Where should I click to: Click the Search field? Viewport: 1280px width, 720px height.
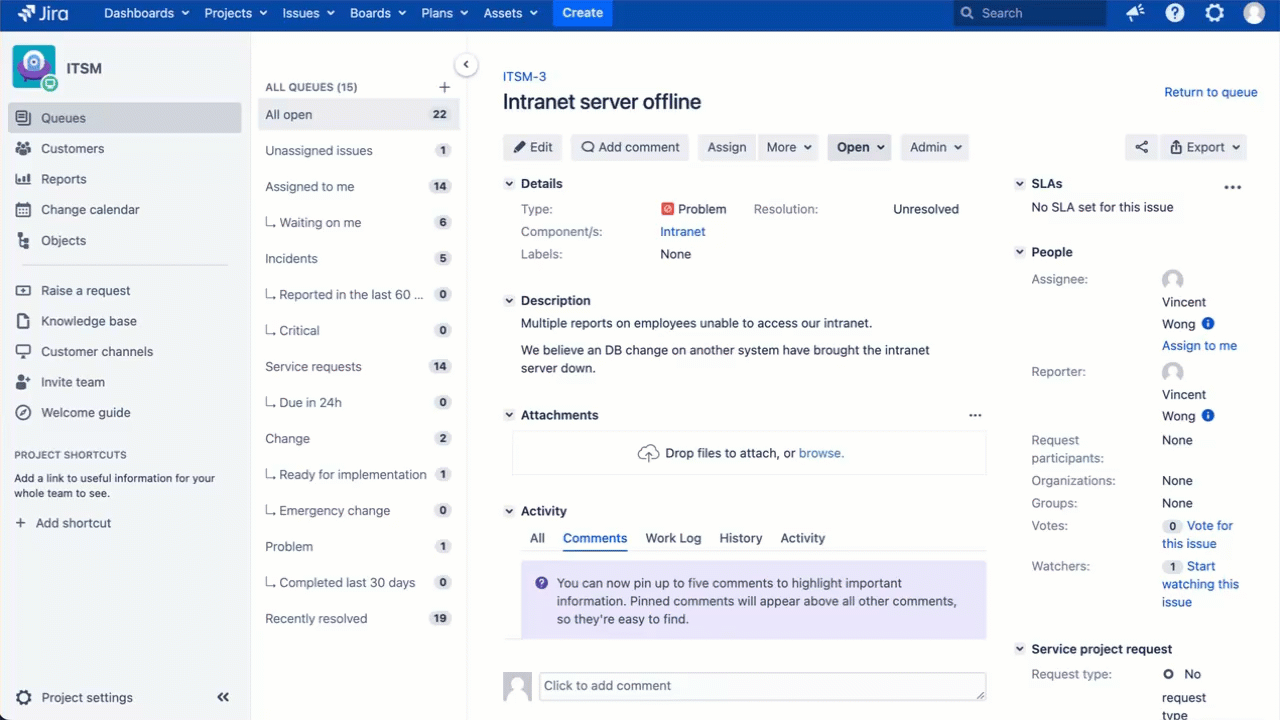tap(1030, 13)
